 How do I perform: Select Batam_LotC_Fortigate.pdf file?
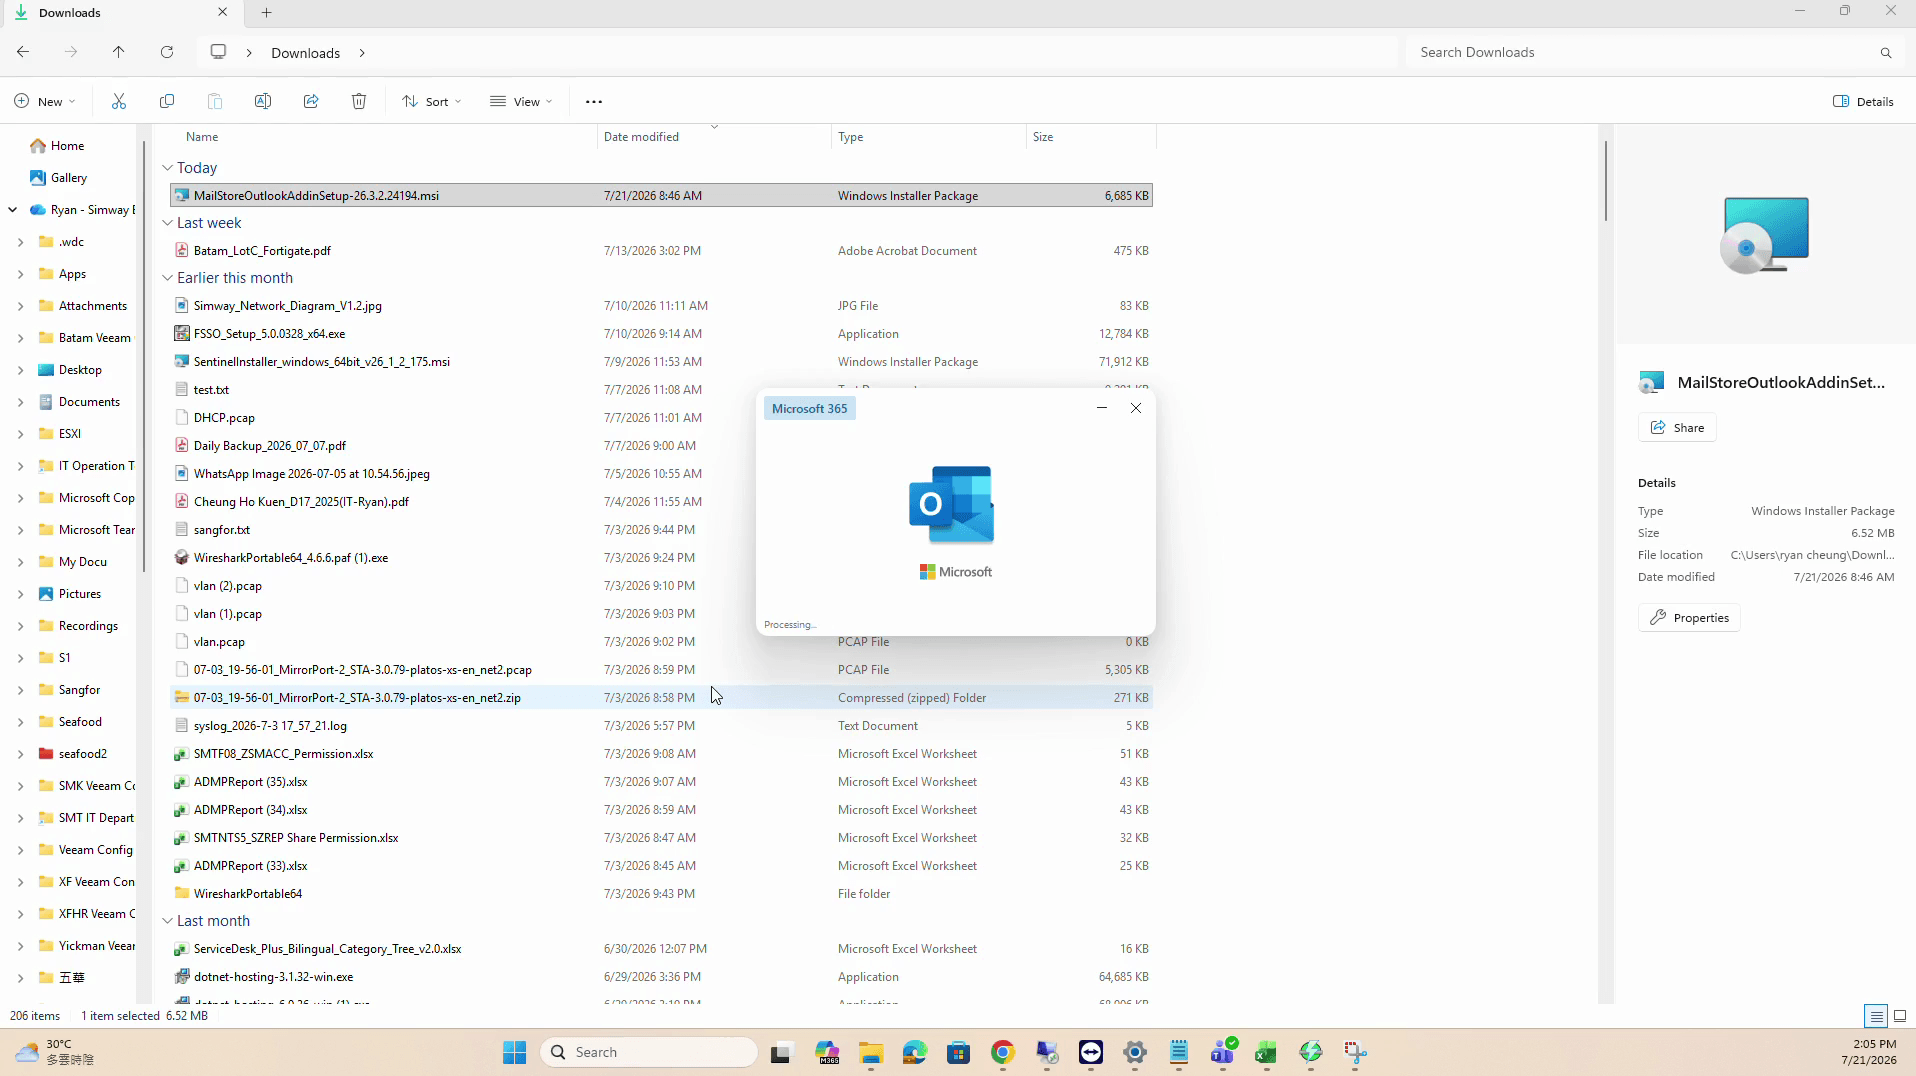click(661, 251)
